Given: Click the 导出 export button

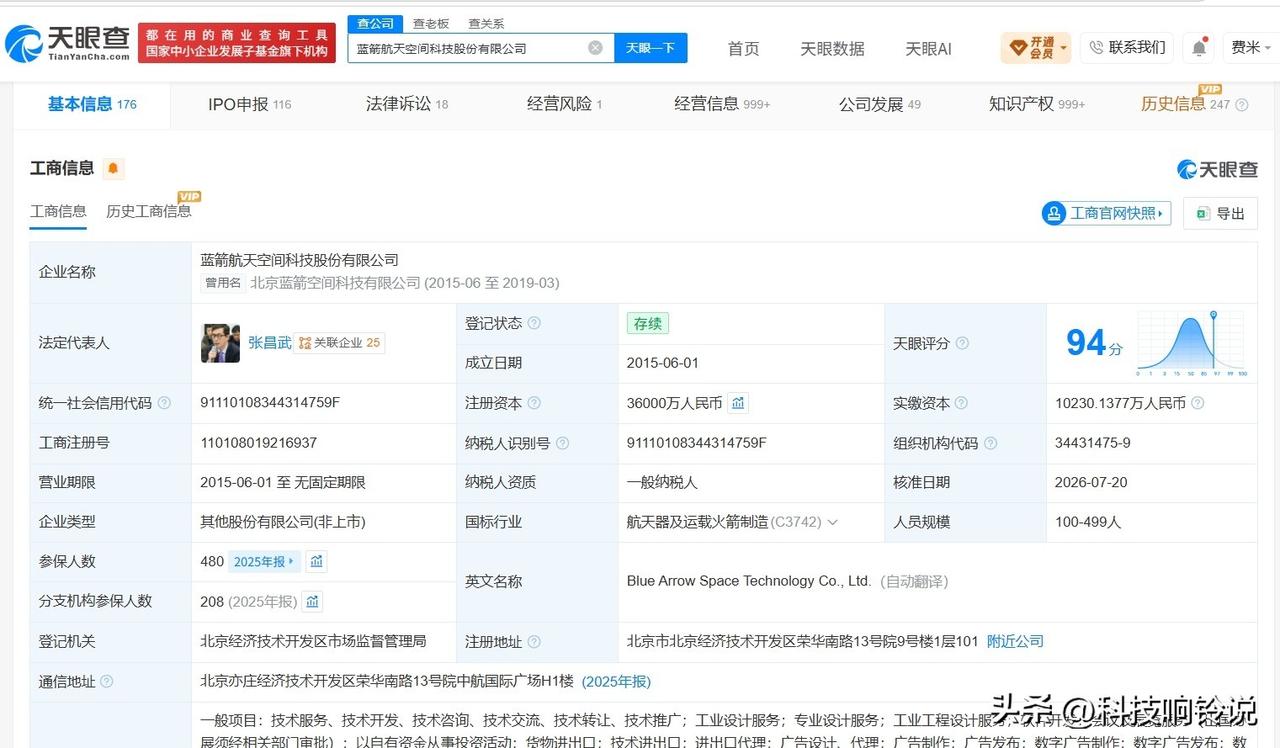Looking at the screenshot, I should [x=1220, y=213].
